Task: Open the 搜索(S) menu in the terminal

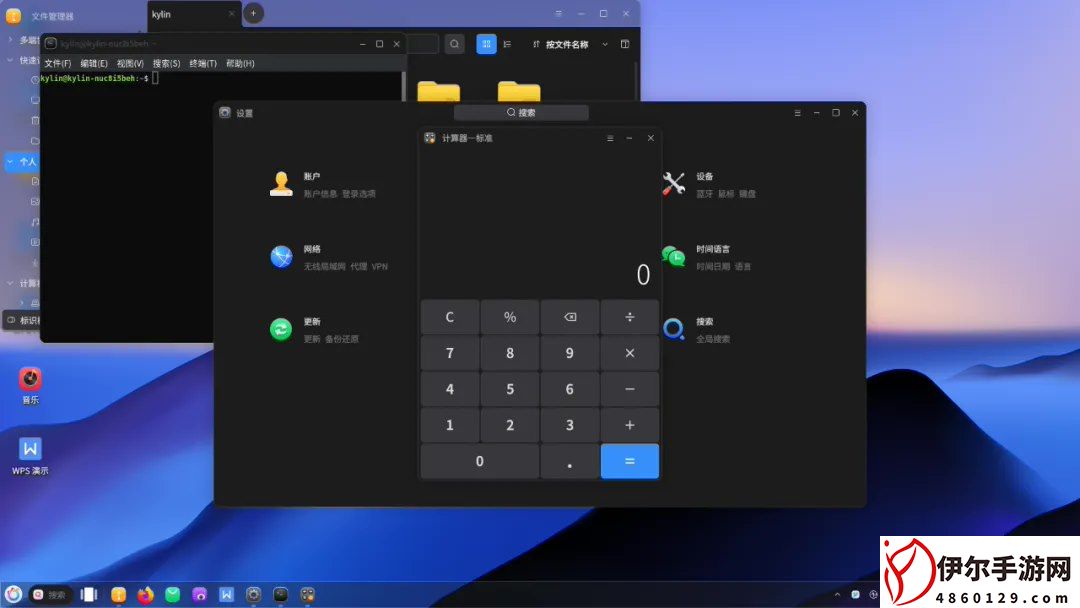Action: (x=166, y=63)
